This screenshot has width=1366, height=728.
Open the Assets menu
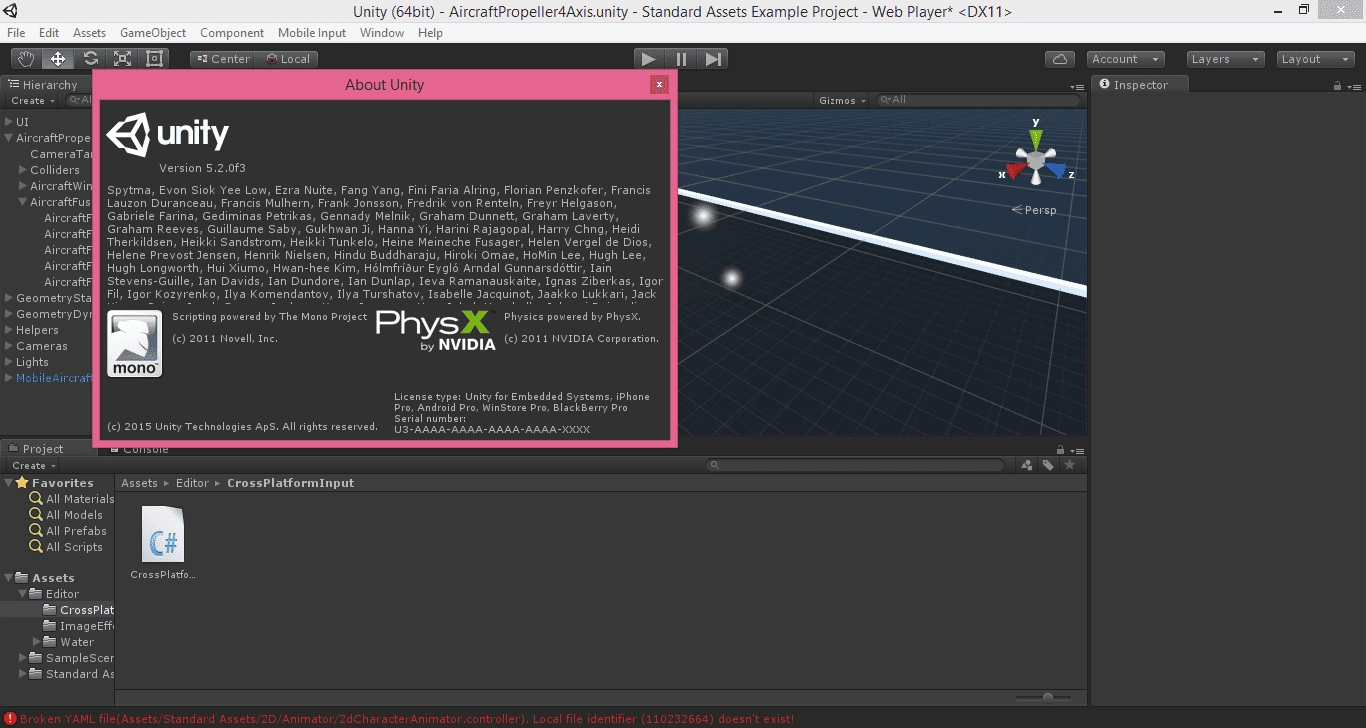[89, 33]
